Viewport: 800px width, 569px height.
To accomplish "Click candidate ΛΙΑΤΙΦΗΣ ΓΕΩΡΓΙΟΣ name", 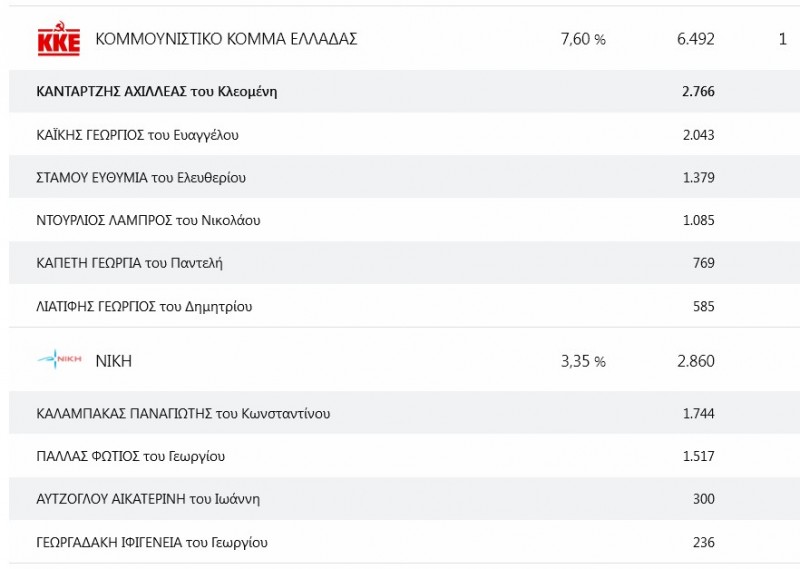I will pyautogui.click(x=144, y=306).
